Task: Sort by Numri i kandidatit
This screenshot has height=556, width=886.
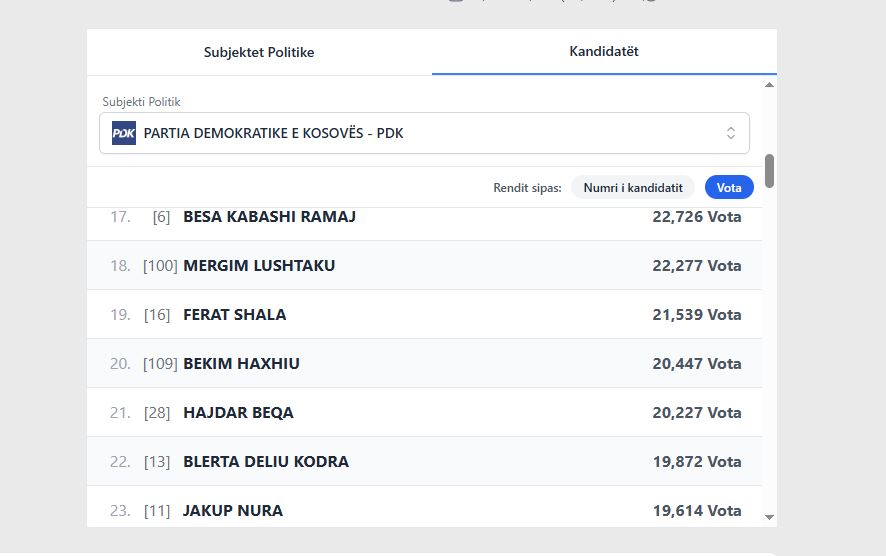Action: (632, 188)
